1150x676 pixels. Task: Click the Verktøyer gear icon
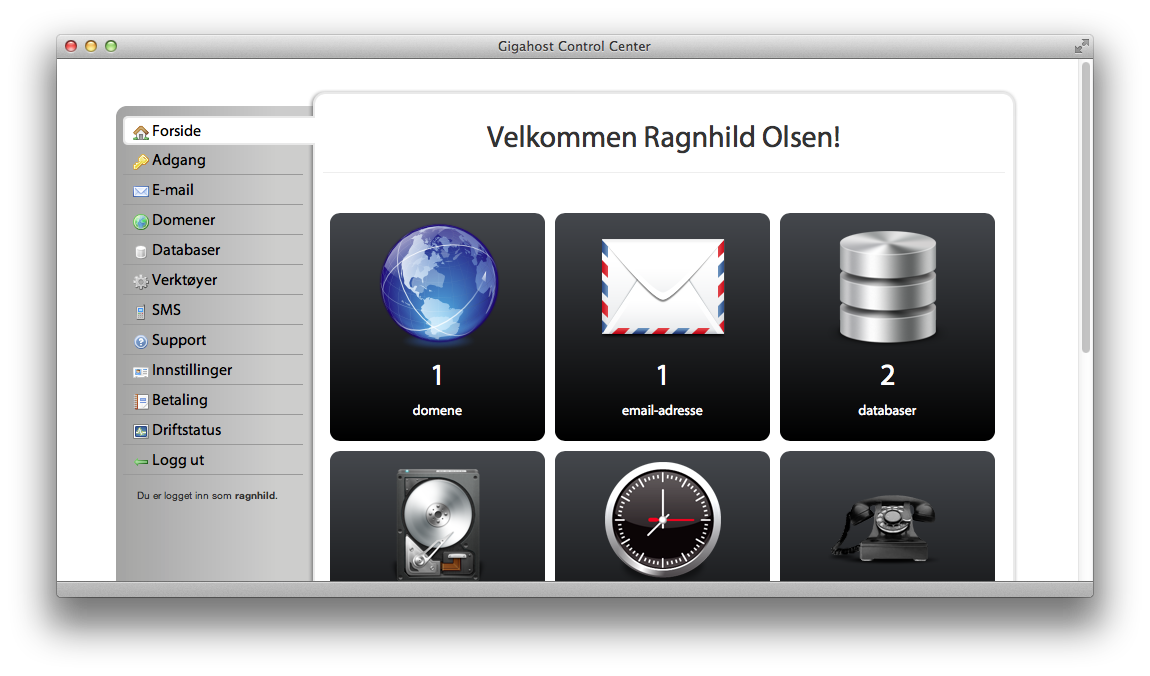pos(141,282)
